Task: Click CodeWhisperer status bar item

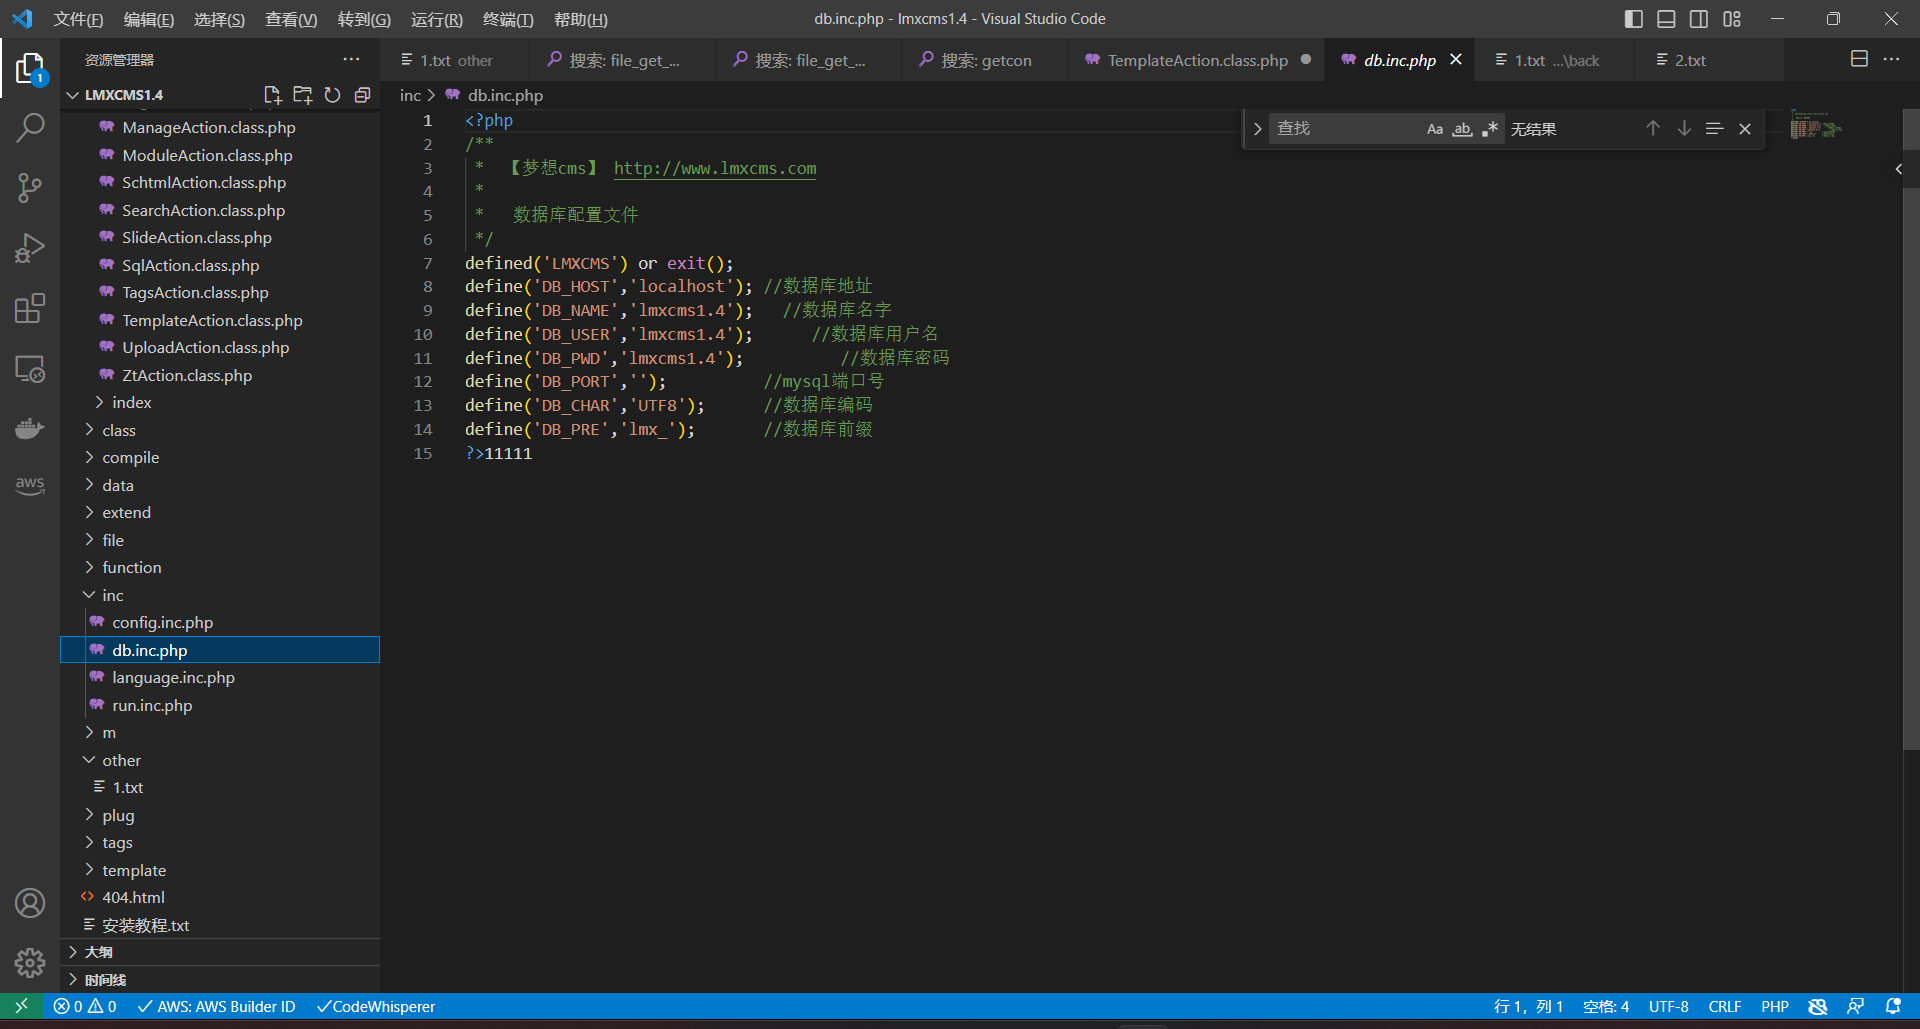Action: tap(376, 1006)
